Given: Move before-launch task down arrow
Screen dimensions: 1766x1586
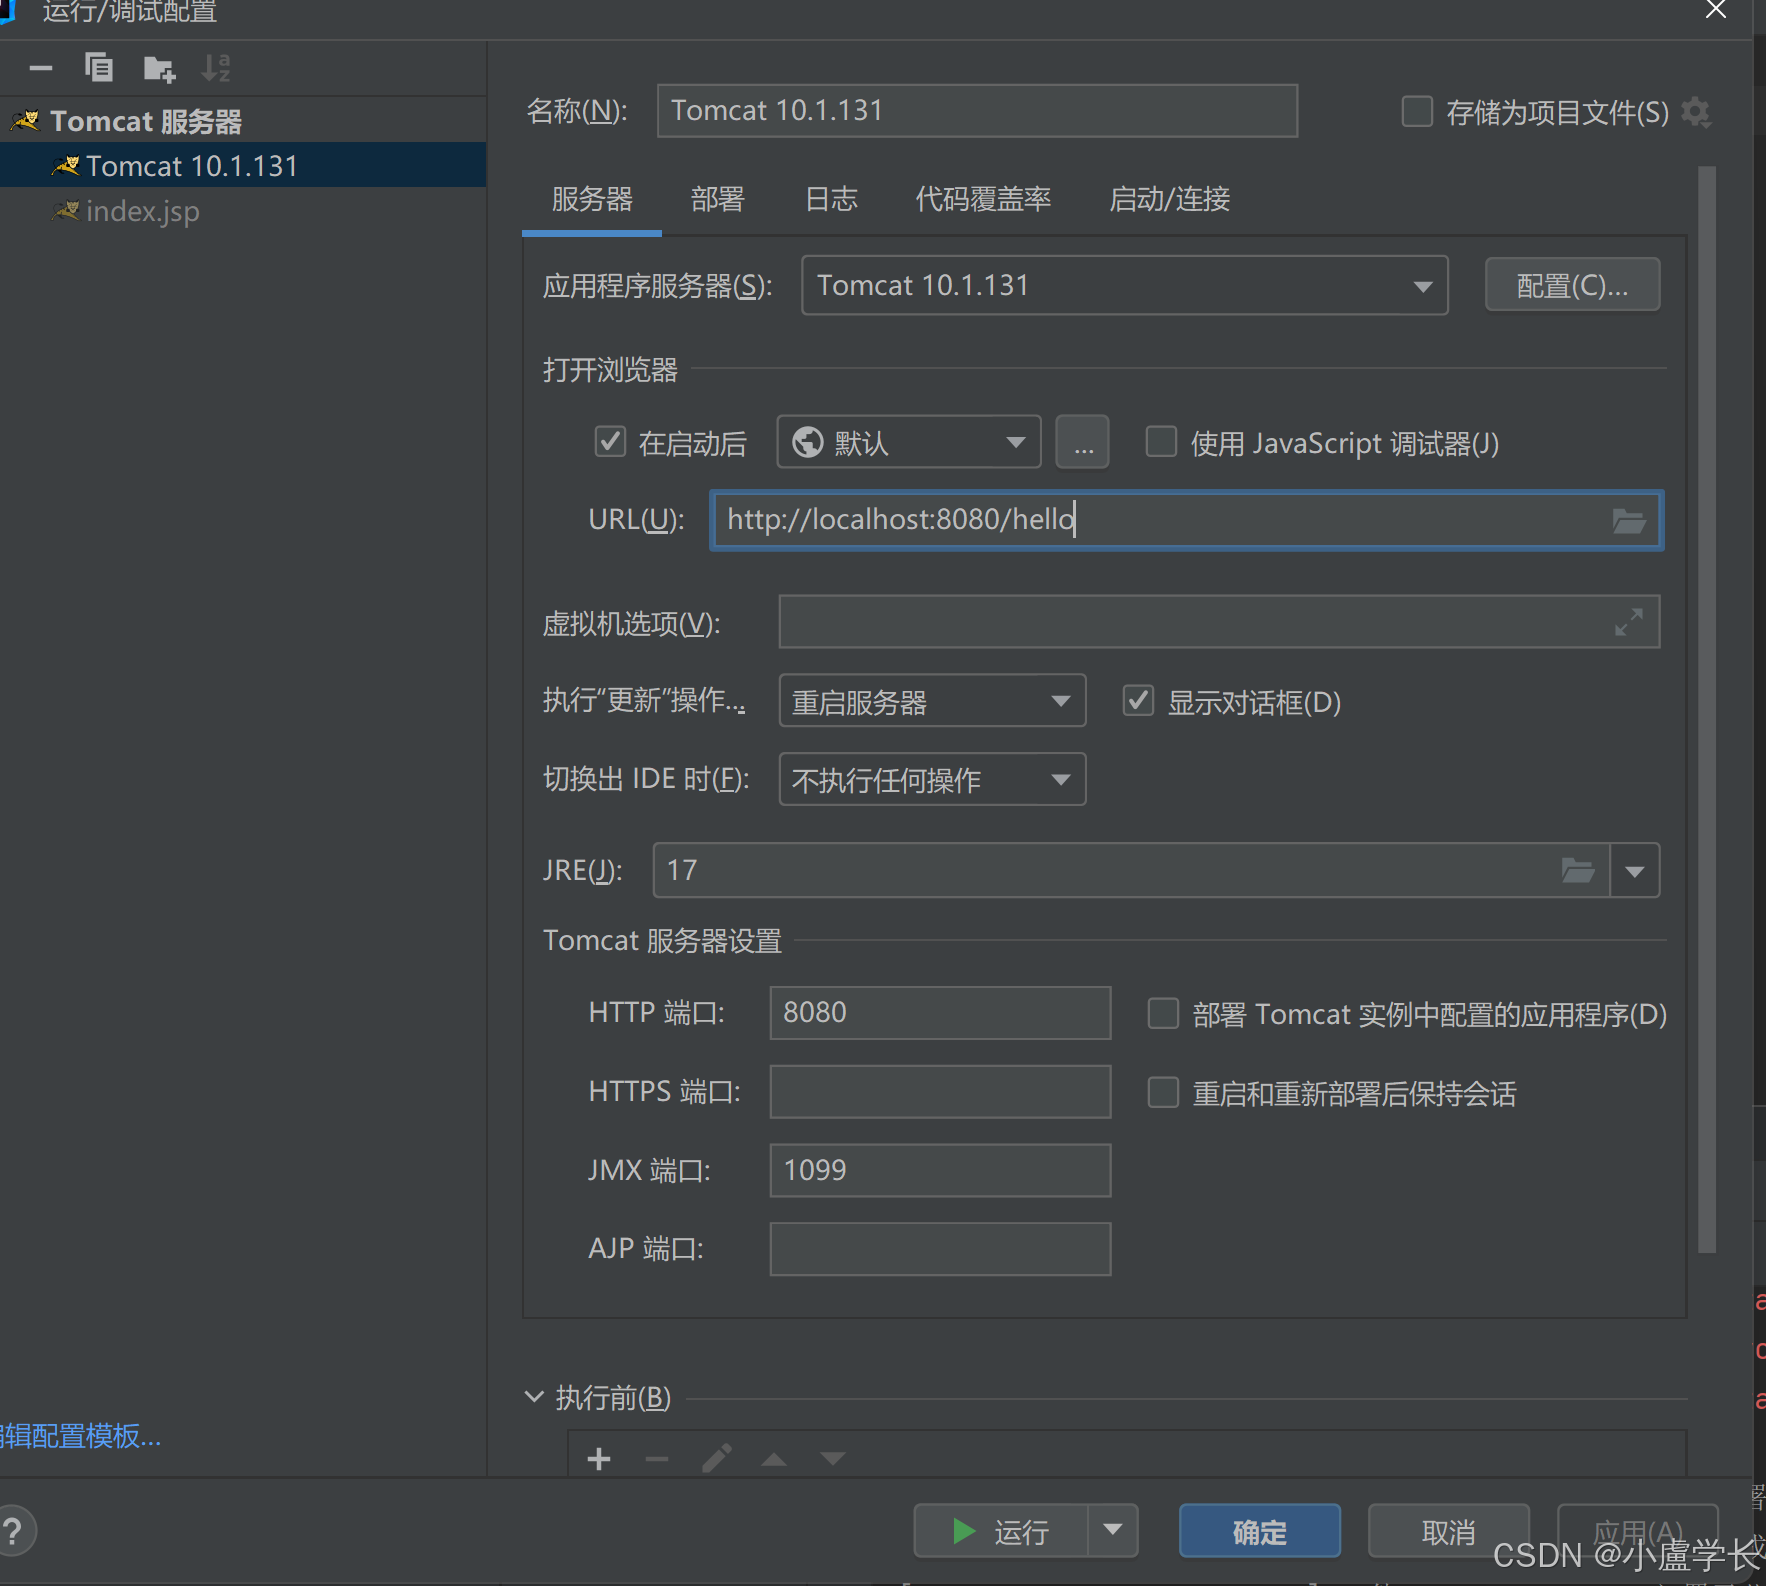Looking at the screenshot, I should (833, 1459).
